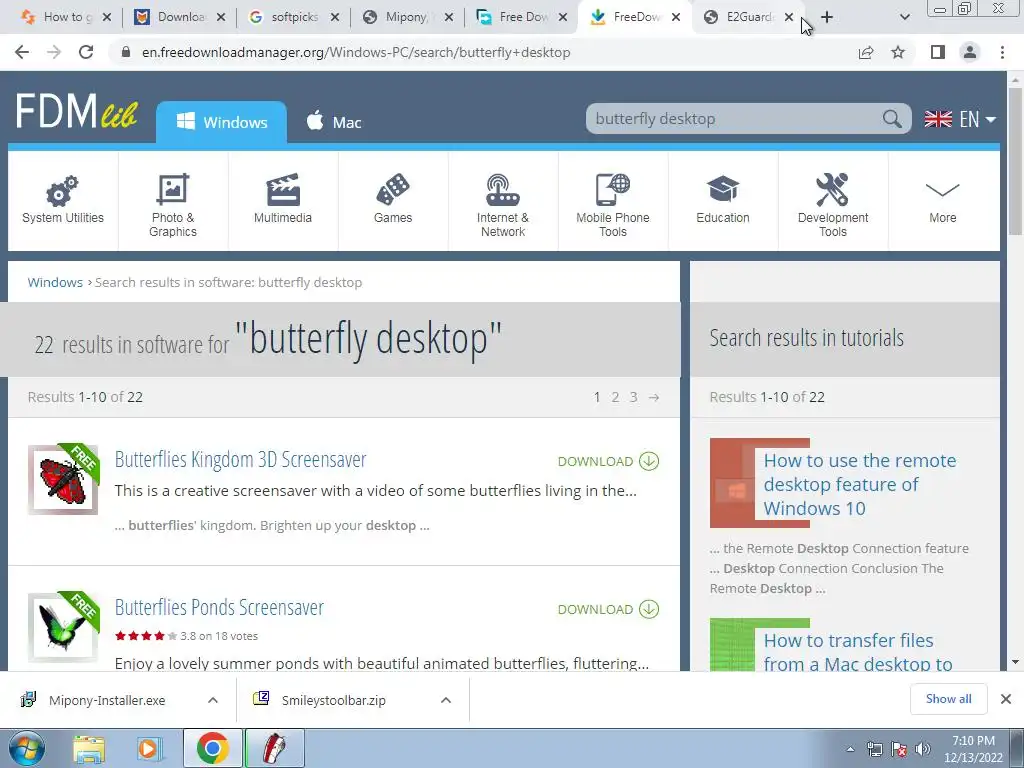
Task: Open Development Tools category
Action: pos(833,201)
